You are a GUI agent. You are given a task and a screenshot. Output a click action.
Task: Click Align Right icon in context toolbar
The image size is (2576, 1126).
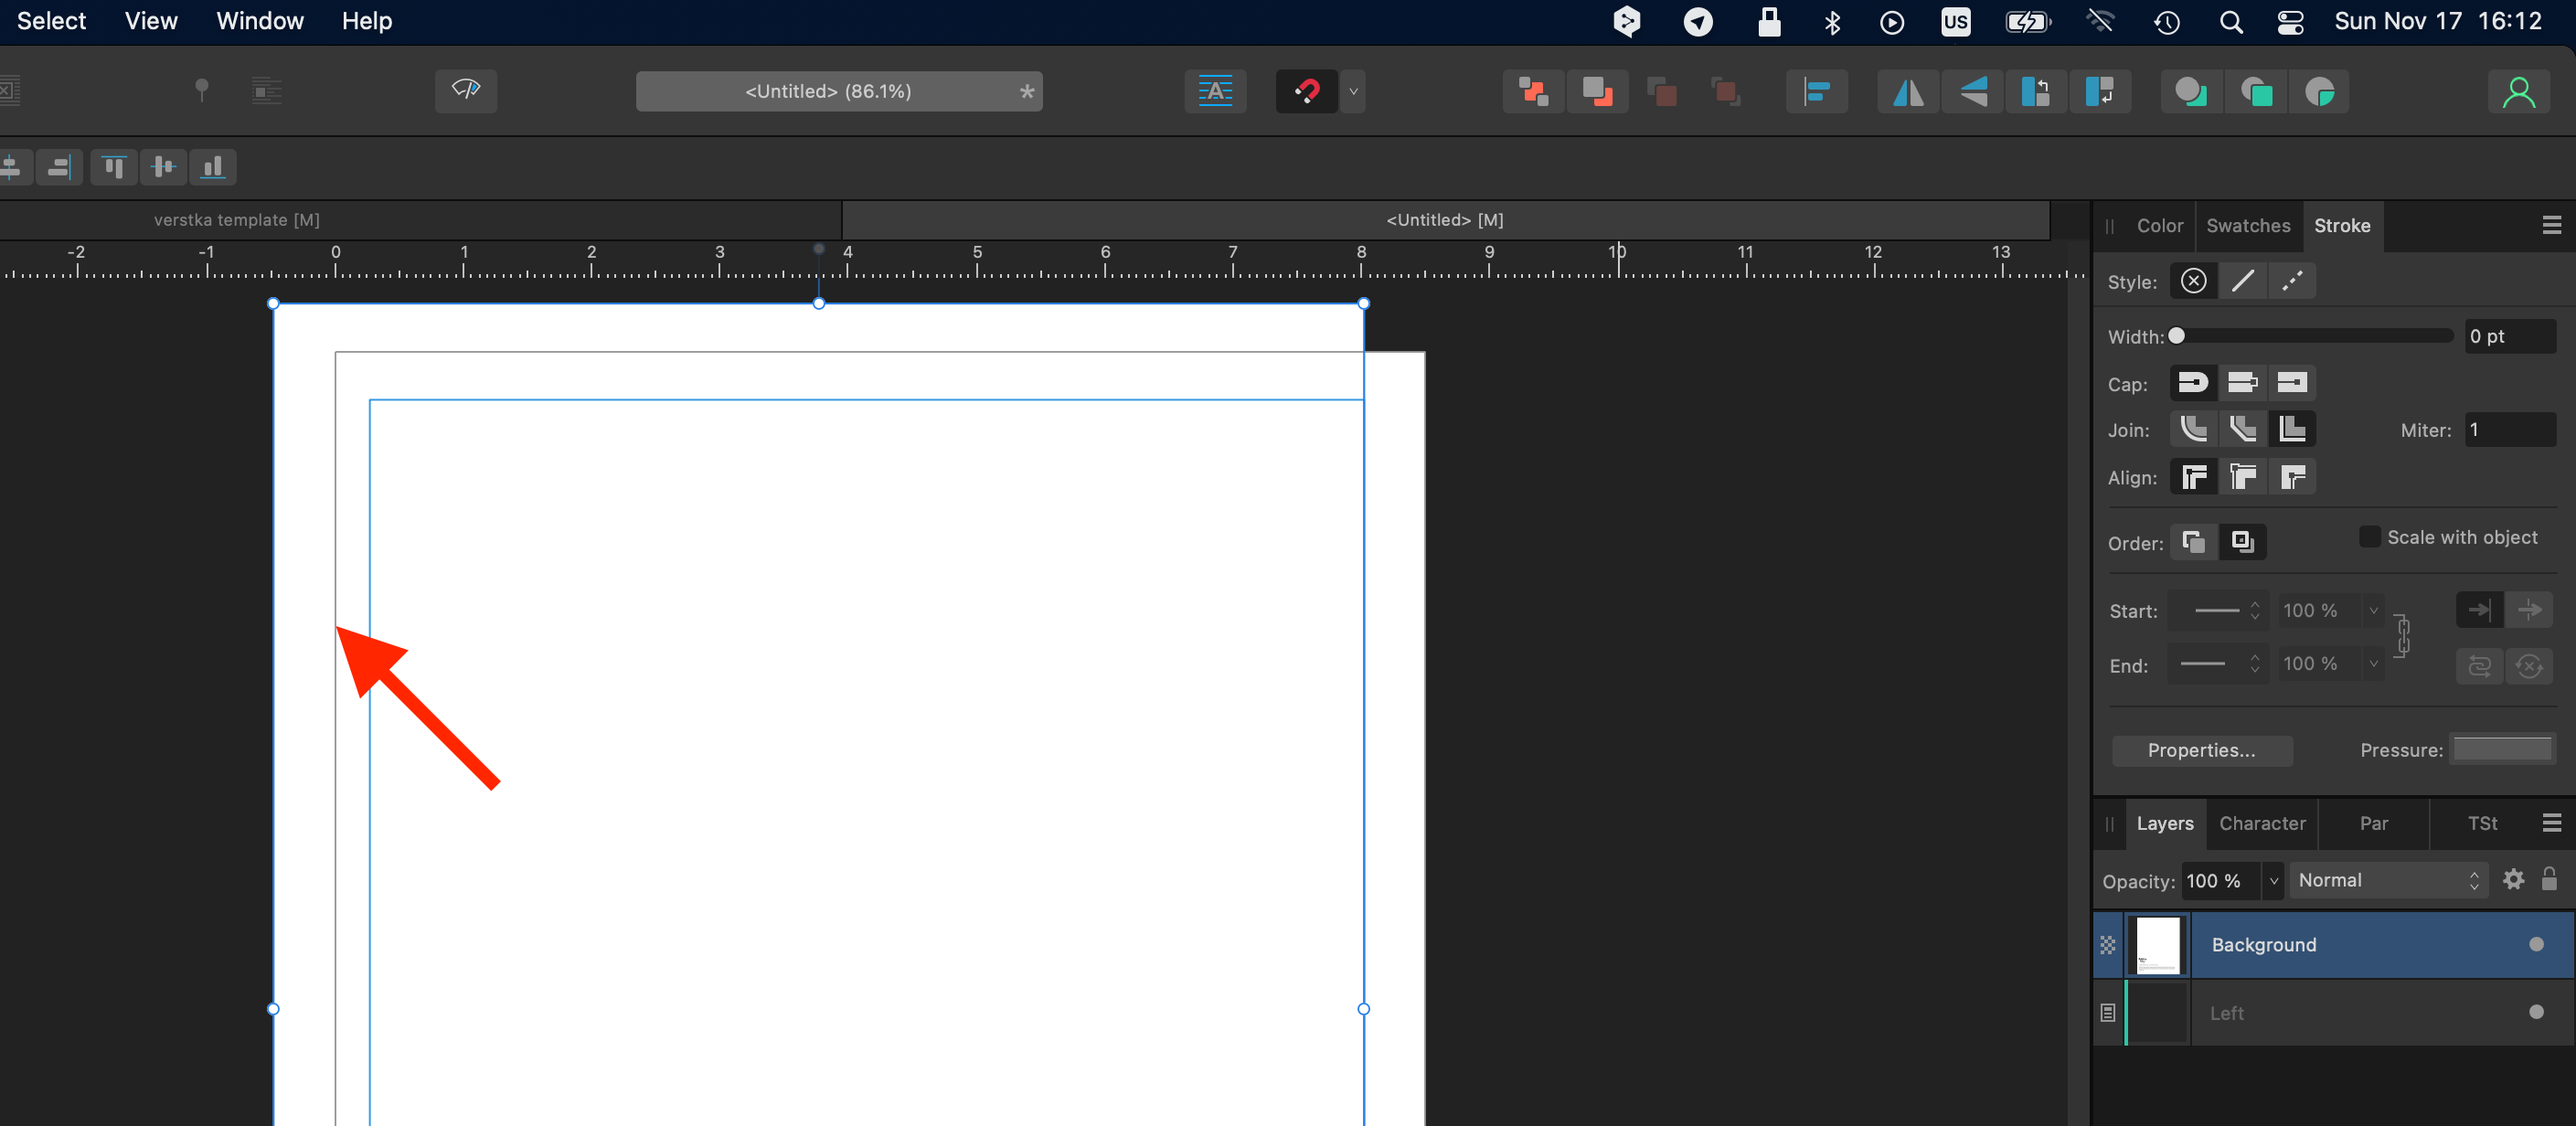[59, 166]
